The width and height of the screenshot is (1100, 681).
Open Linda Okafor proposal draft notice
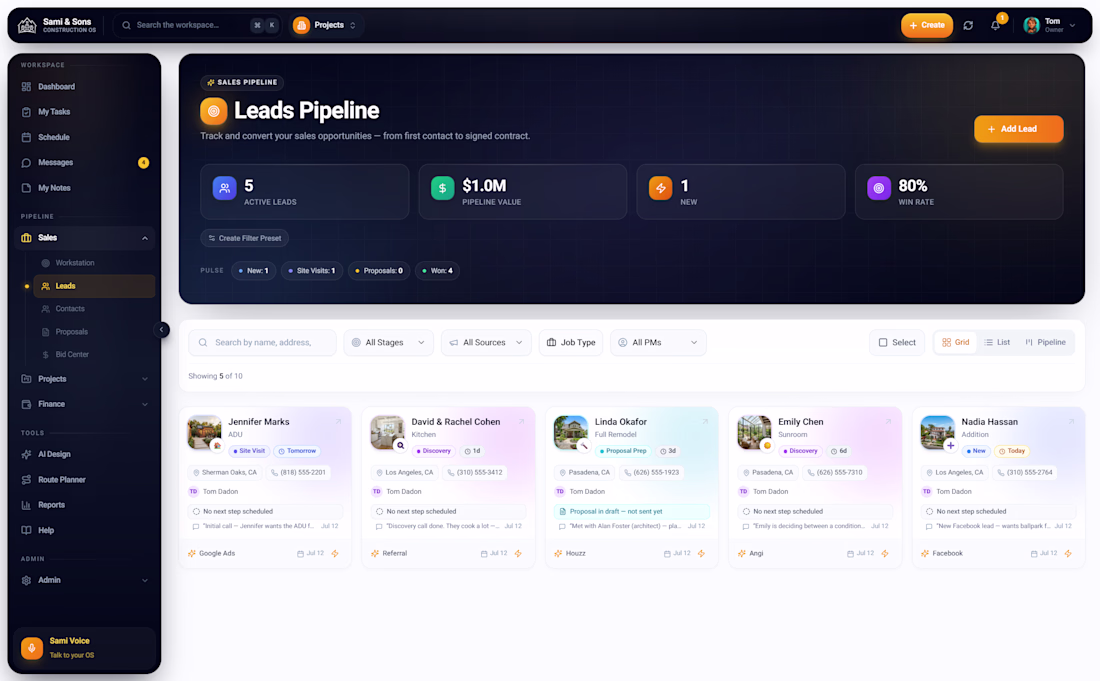click(x=631, y=512)
